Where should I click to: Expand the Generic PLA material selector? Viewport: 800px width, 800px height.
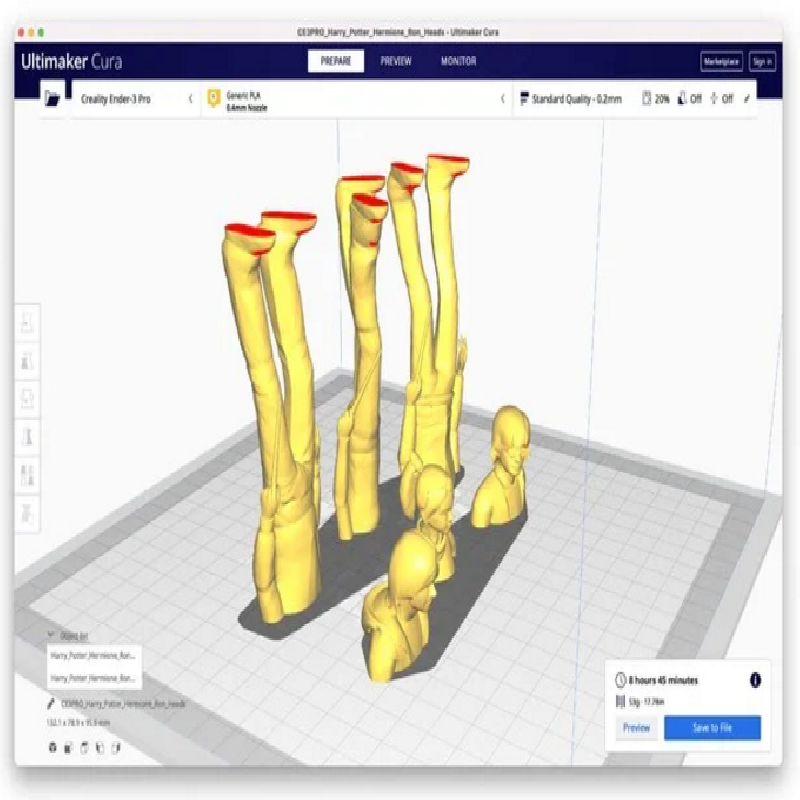click(x=357, y=99)
